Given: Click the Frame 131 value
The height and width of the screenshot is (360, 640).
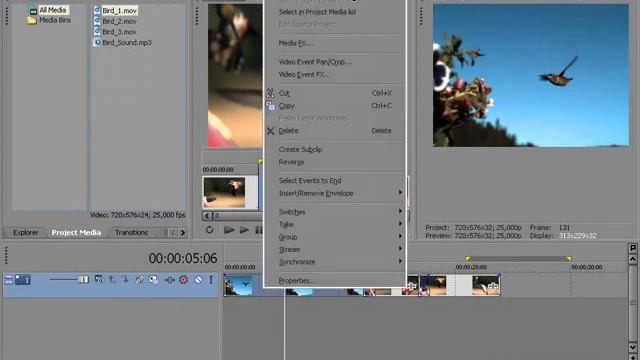Looking at the screenshot, I should [x=564, y=227].
